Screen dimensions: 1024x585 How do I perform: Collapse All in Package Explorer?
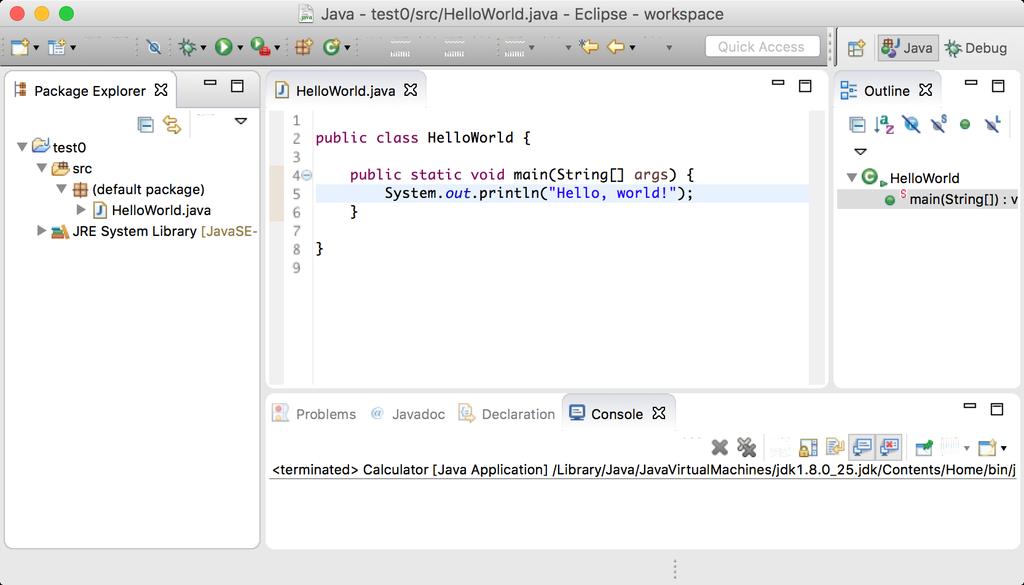pos(146,124)
